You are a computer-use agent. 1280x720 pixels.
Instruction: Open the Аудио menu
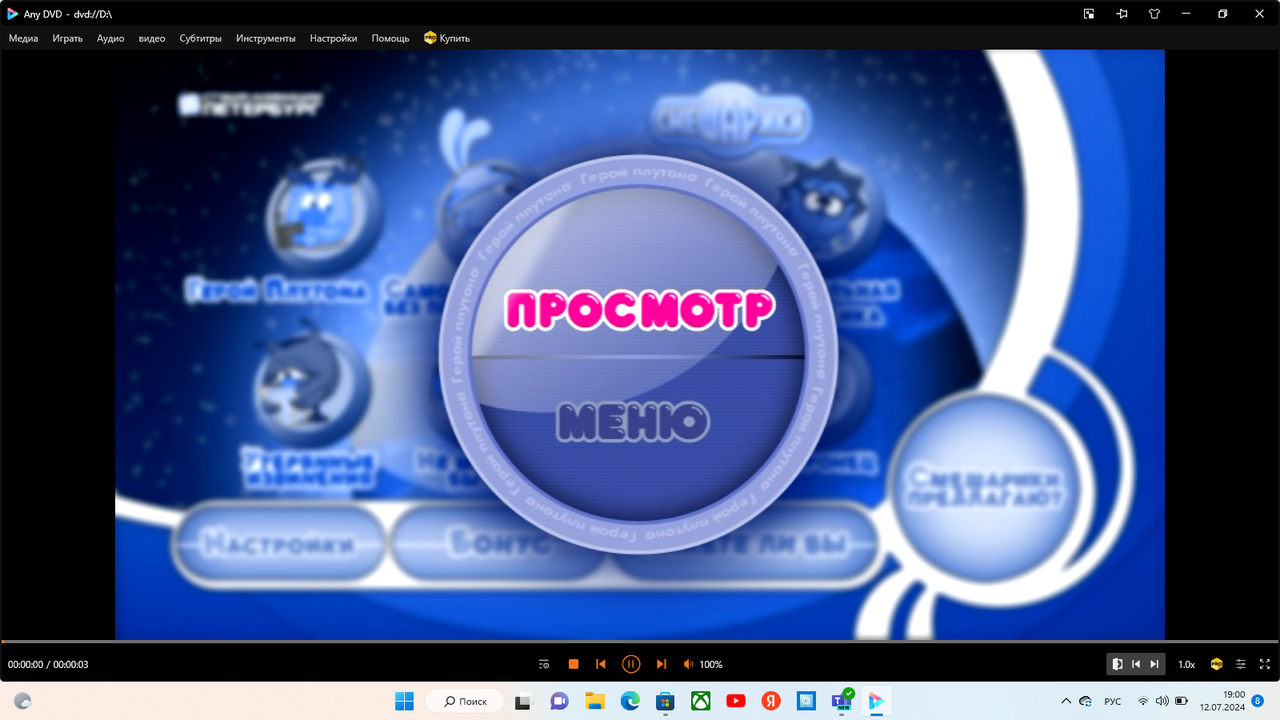click(x=110, y=38)
